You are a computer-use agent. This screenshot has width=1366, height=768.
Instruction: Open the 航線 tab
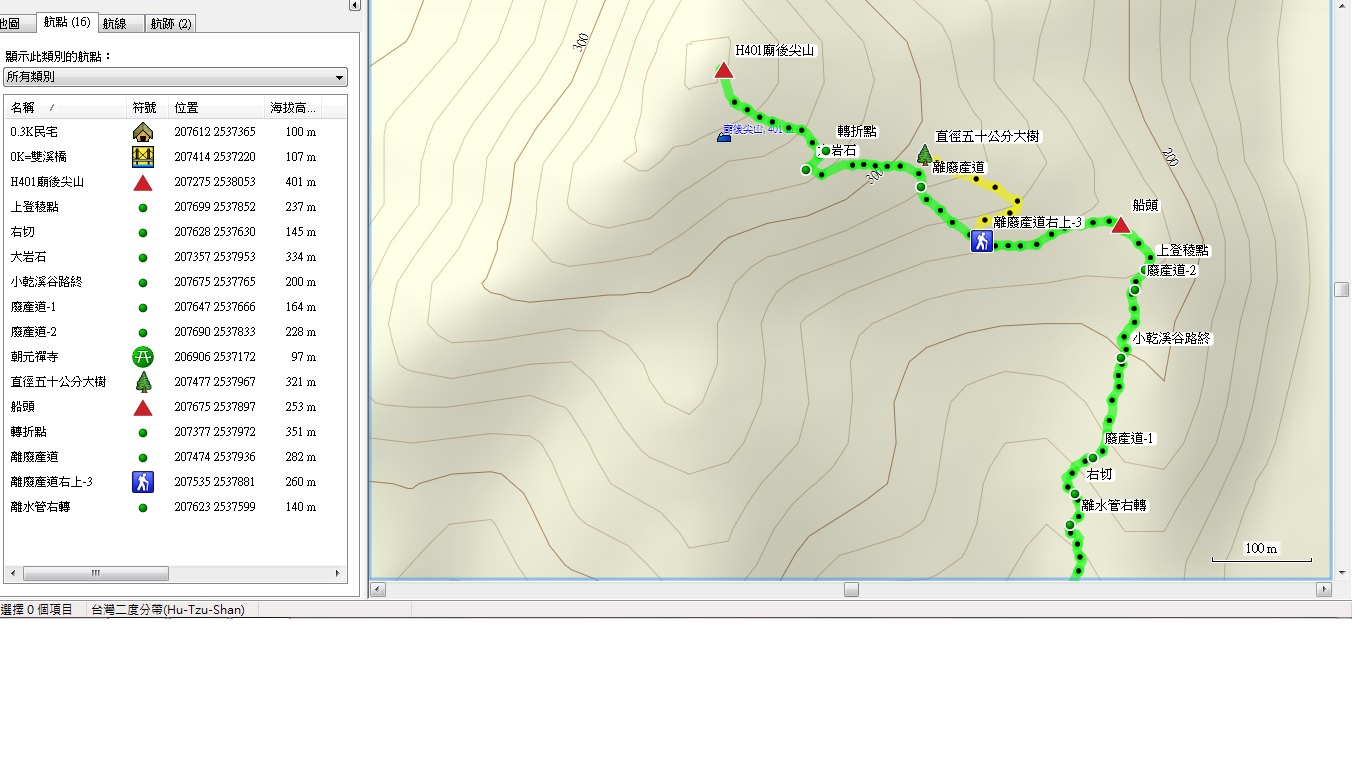[x=122, y=23]
